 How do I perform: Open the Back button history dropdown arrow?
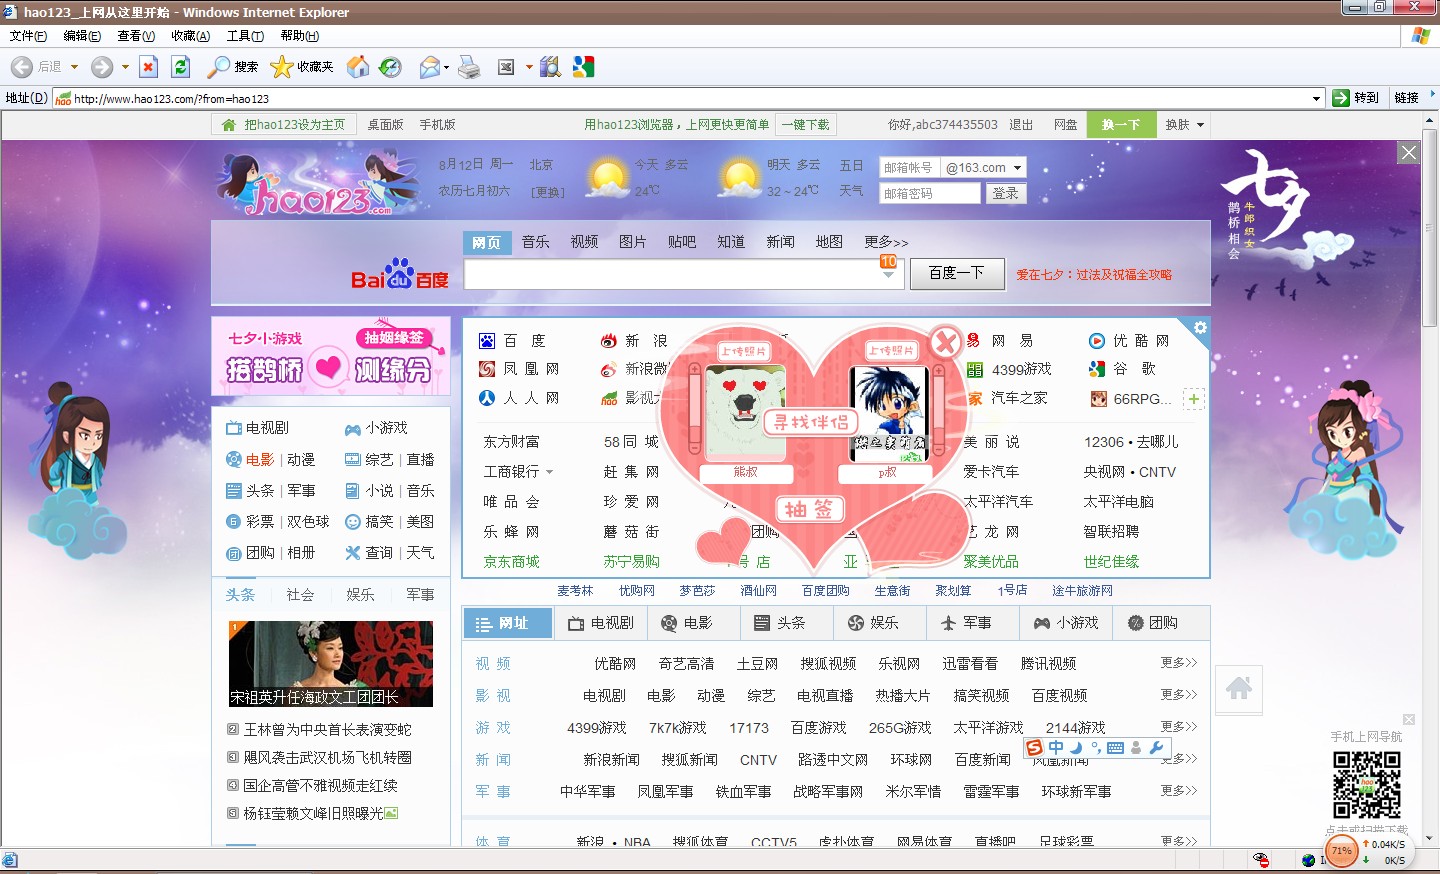pos(74,67)
